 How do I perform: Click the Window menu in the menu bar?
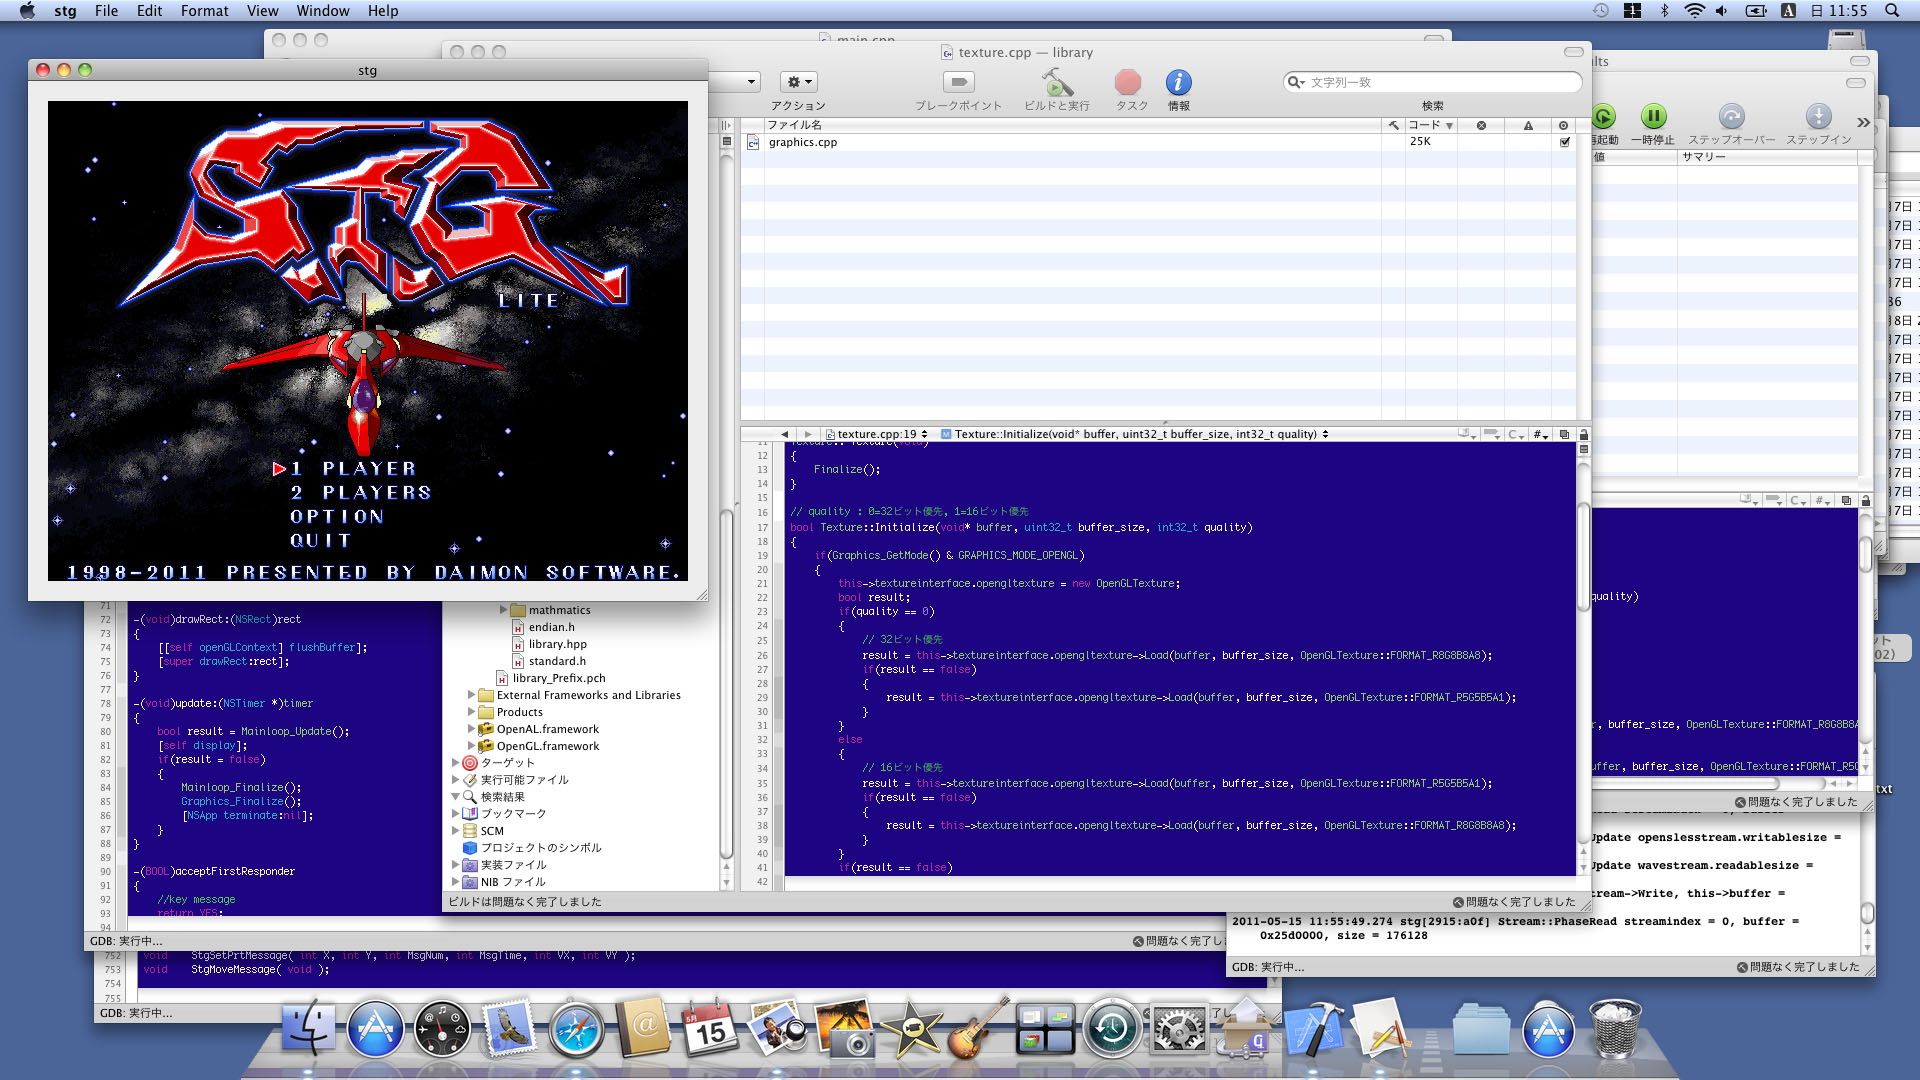pos(322,11)
